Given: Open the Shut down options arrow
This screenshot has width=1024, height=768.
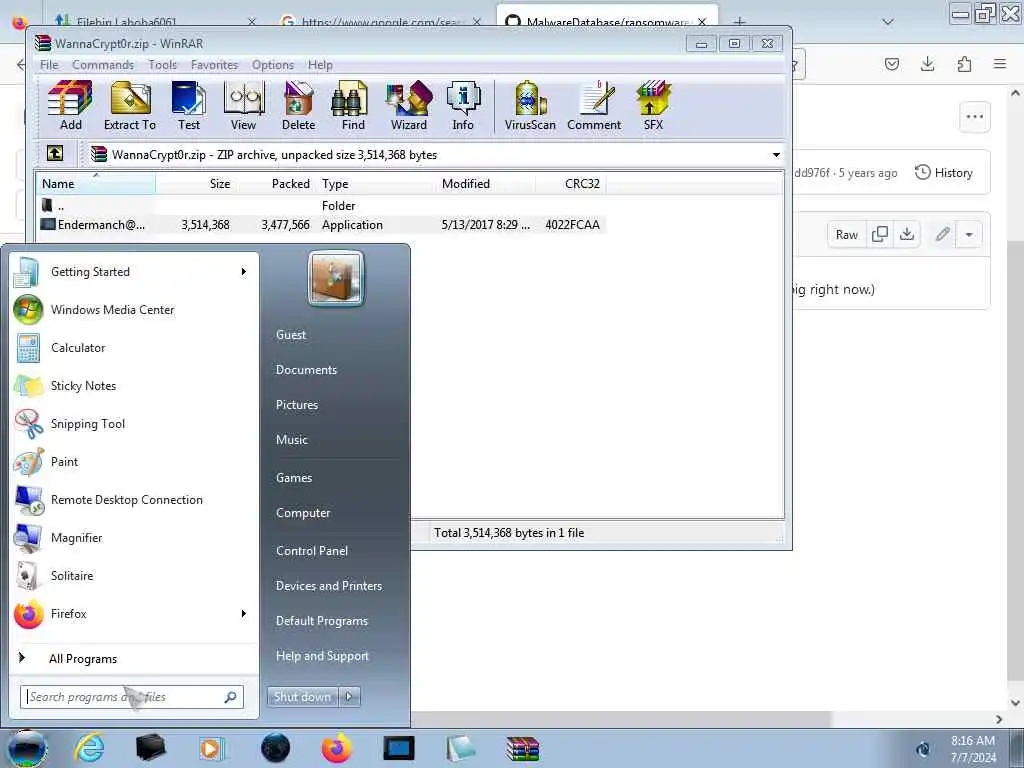Looking at the screenshot, I should click(x=349, y=697).
